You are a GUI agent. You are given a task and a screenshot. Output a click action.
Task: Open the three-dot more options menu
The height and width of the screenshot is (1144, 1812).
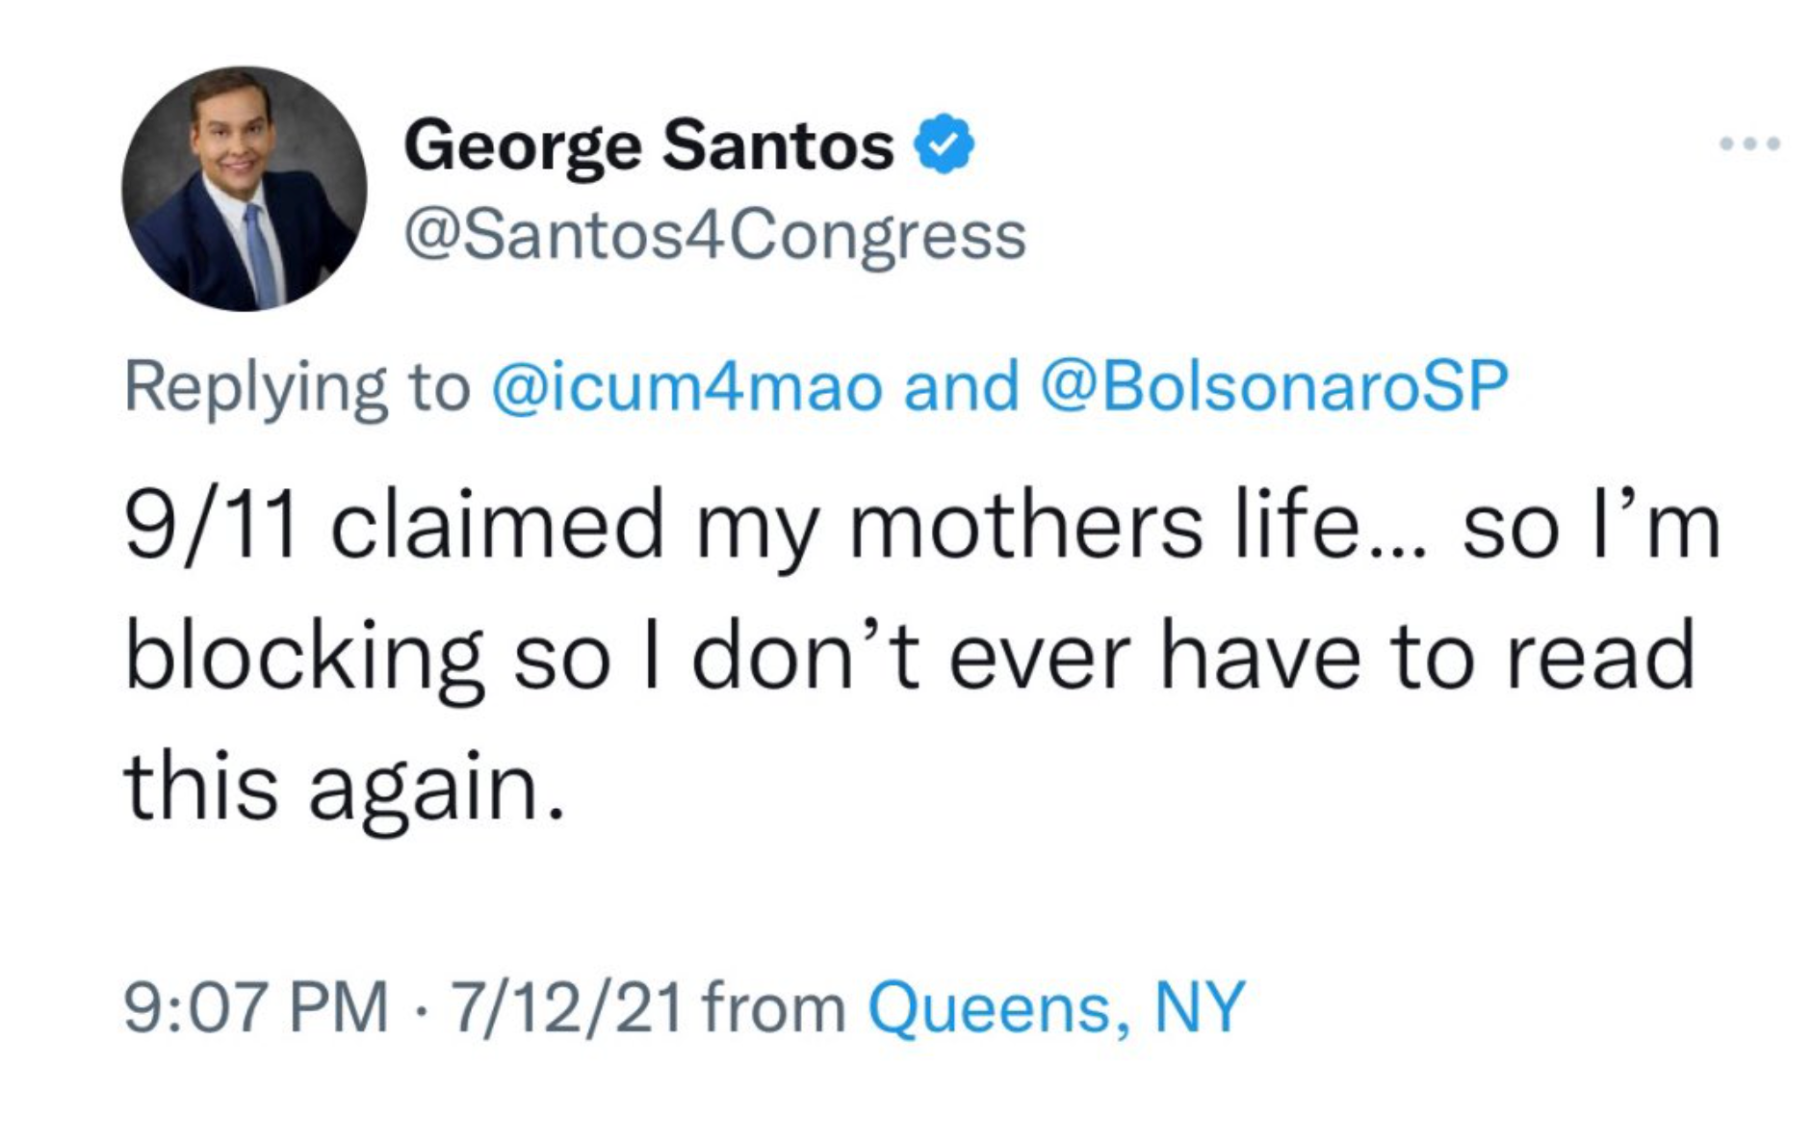[1749, 144]
